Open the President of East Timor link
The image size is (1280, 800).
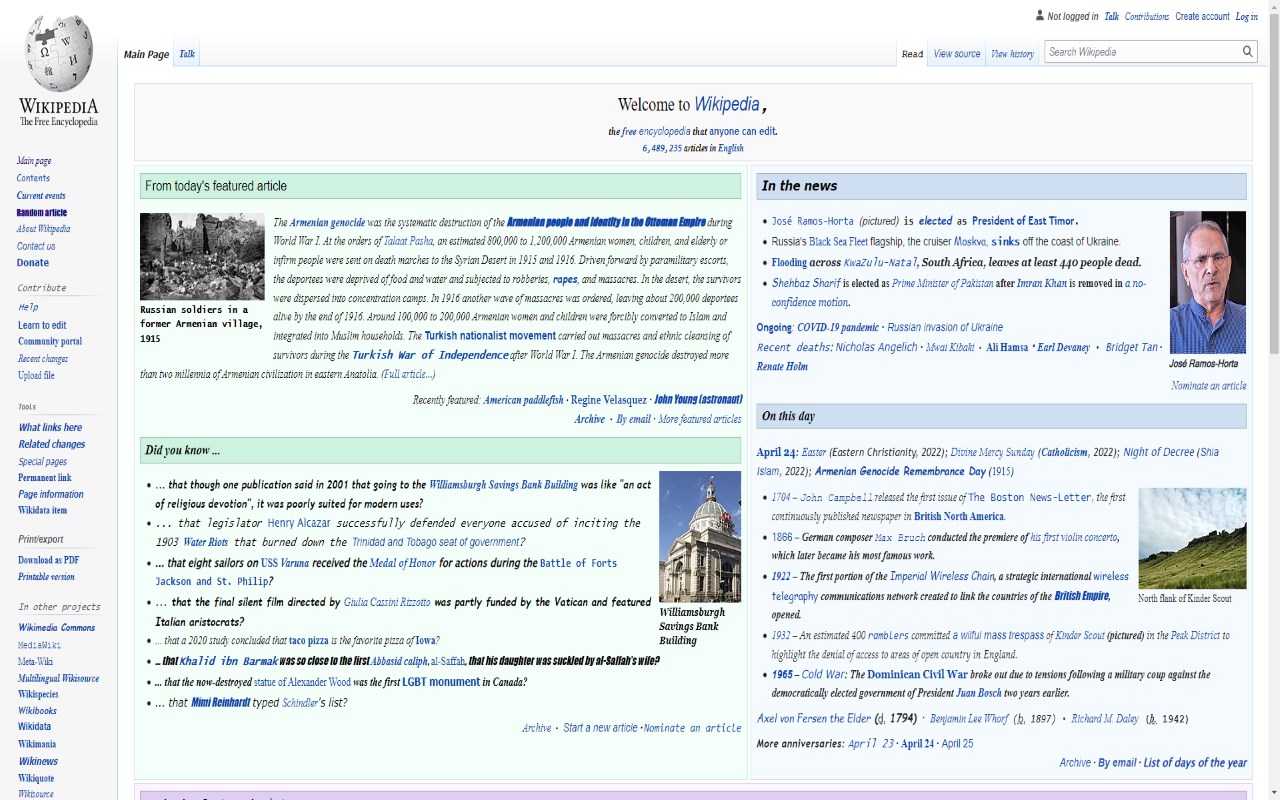pyautogui.click(x=1023, y=221)
